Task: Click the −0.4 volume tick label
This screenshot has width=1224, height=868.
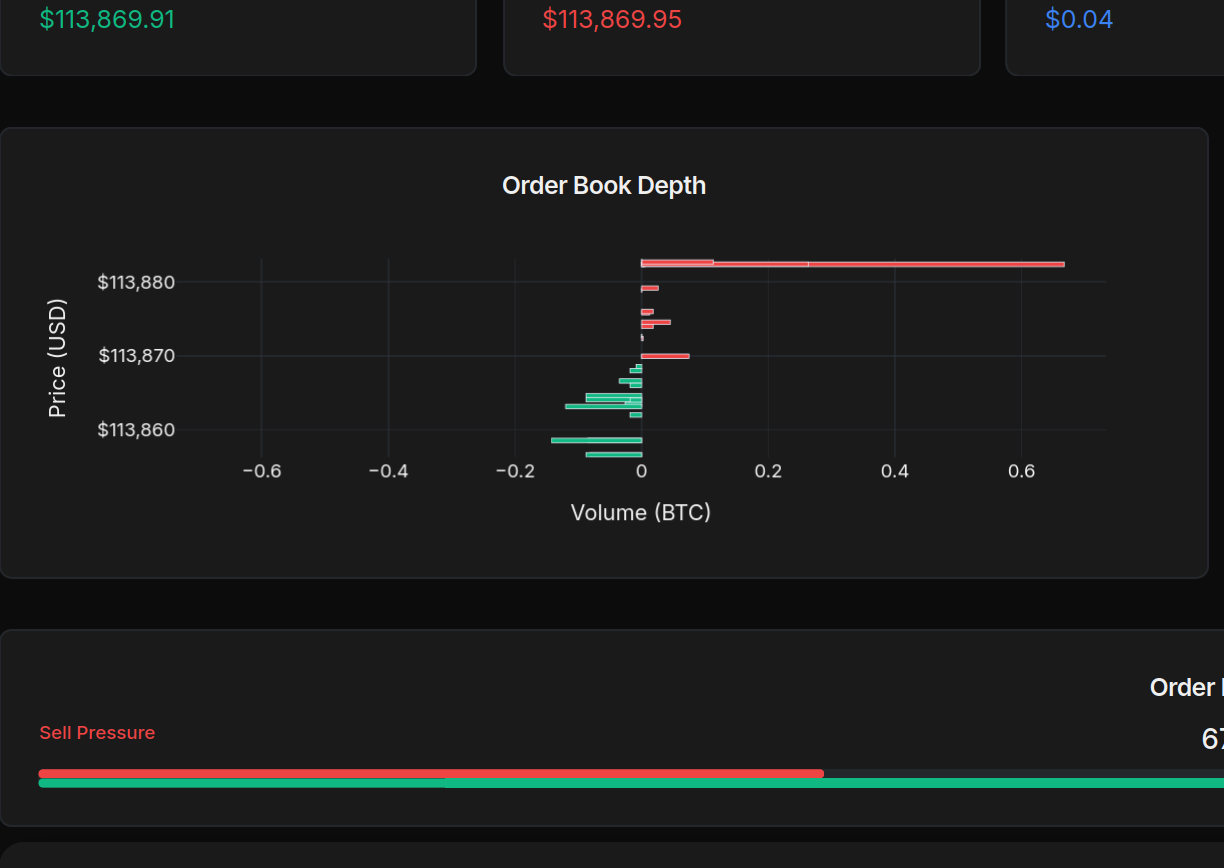Action: click(388, 472)
